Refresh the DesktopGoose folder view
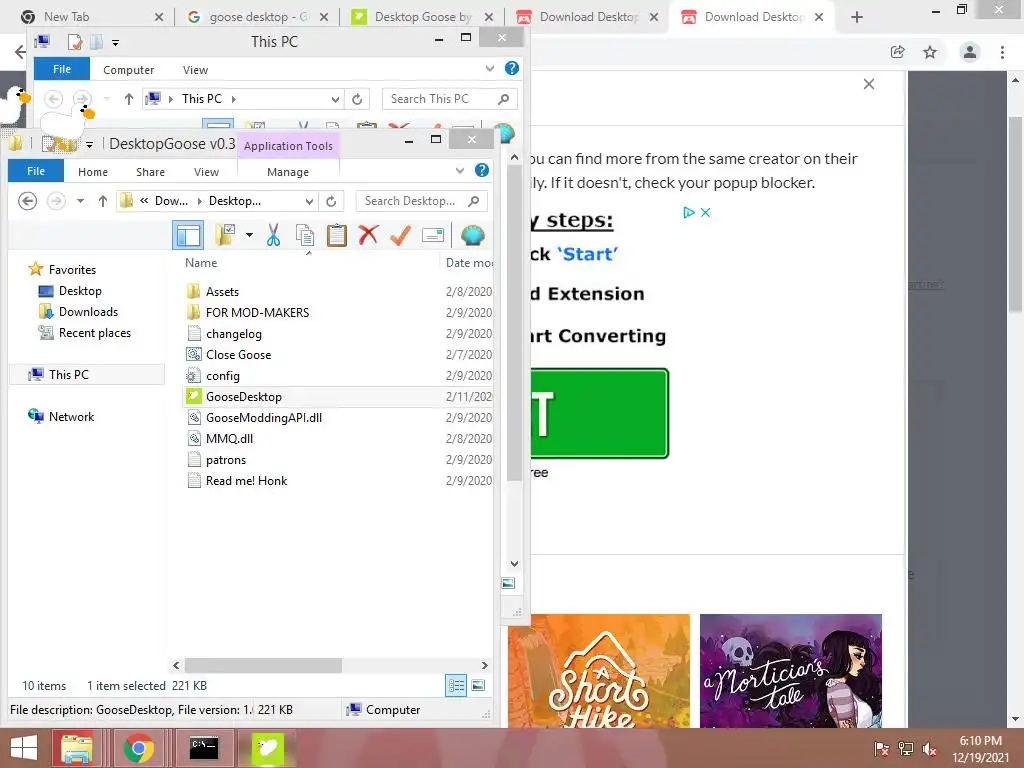 click(x=331, y=201)
